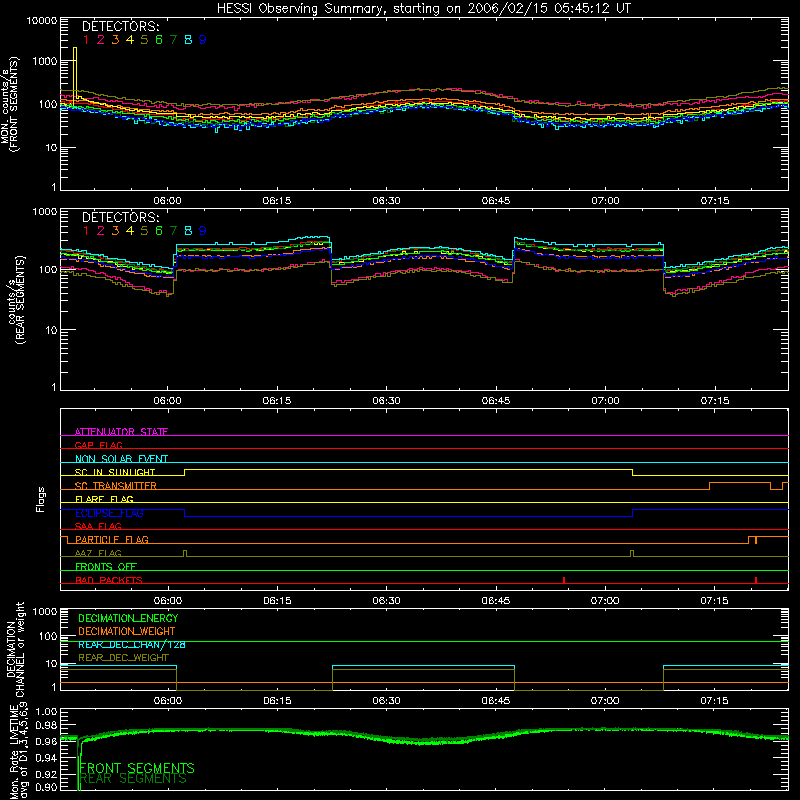Click red detector 1 in rear segments legend
The image size is (800, 800).
(x=86, y=231)
